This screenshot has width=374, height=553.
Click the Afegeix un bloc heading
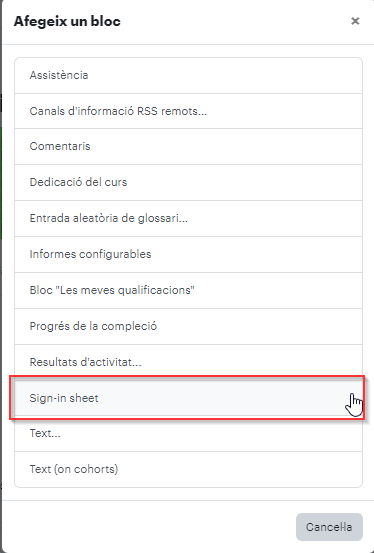[67, 22]
